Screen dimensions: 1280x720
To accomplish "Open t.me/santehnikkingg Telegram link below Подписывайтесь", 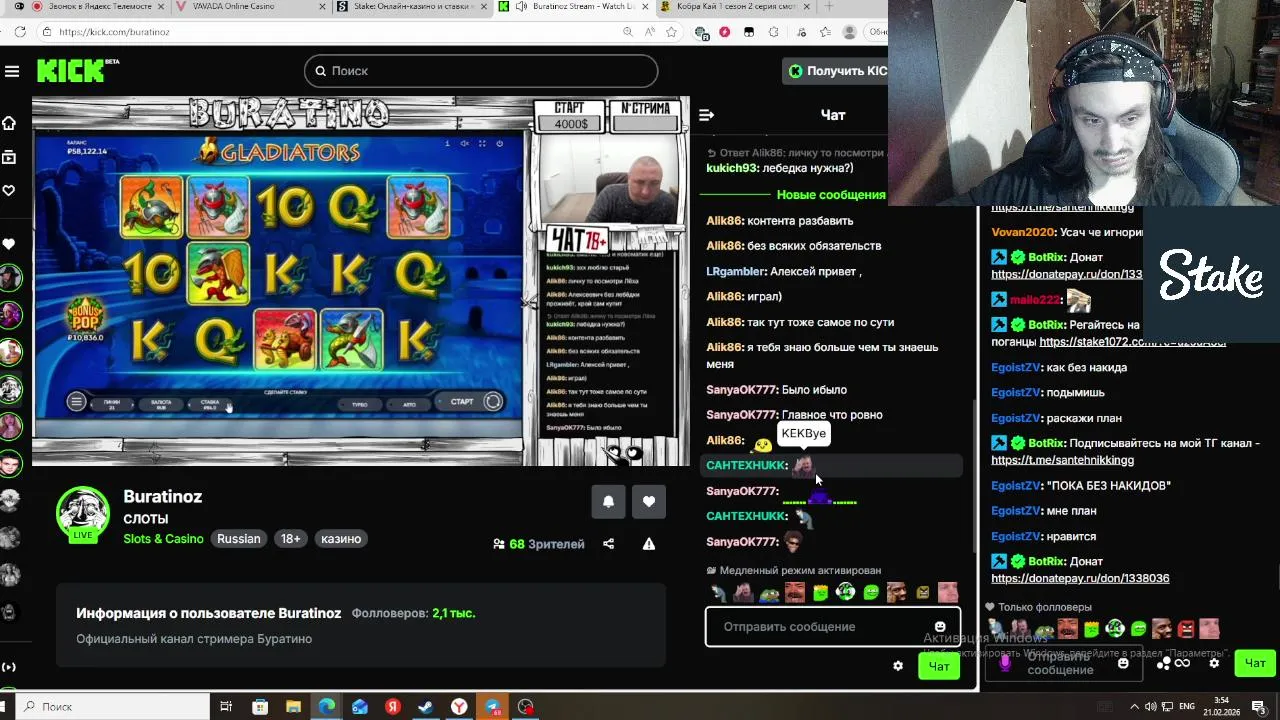I will point(1062,460).
